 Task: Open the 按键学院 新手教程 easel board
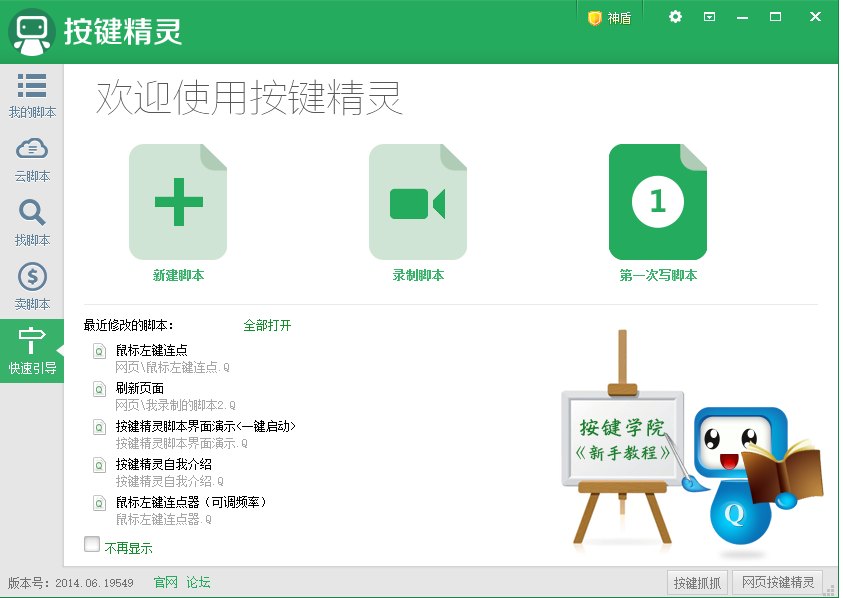point(623,438)
